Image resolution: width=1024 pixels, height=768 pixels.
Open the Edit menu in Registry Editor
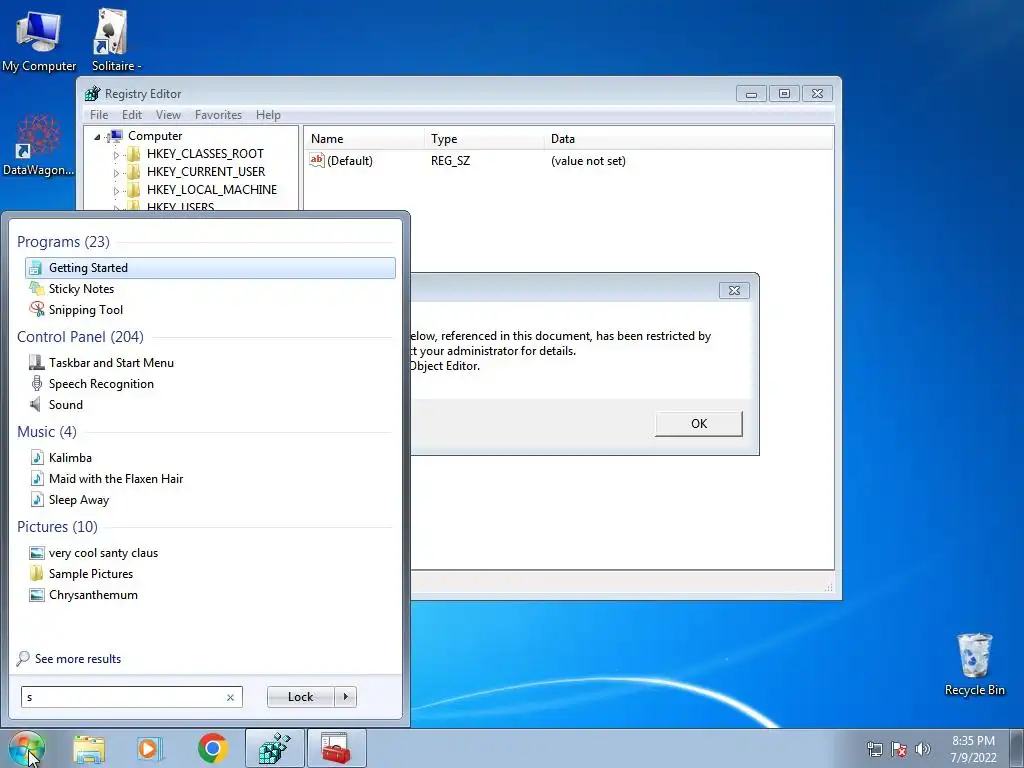[x=131, y=115]
